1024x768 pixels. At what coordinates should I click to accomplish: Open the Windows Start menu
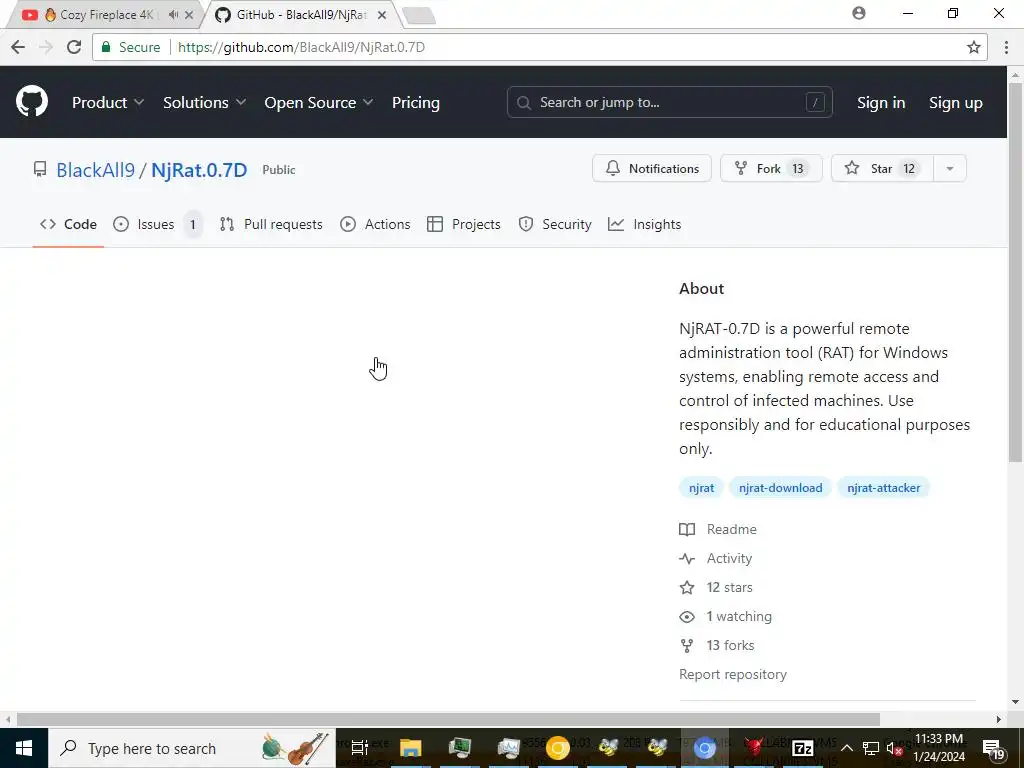click(24, 748)
